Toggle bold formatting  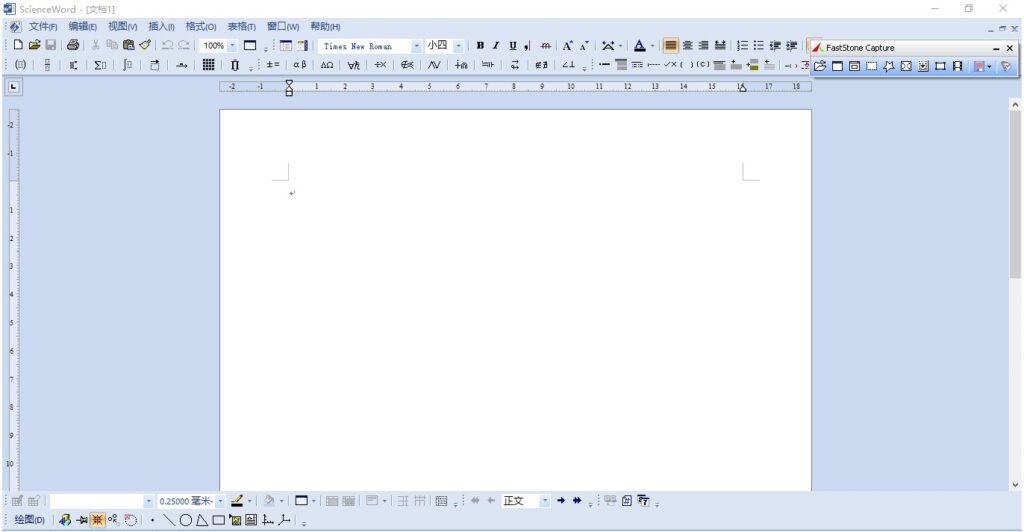click(480, 46)
